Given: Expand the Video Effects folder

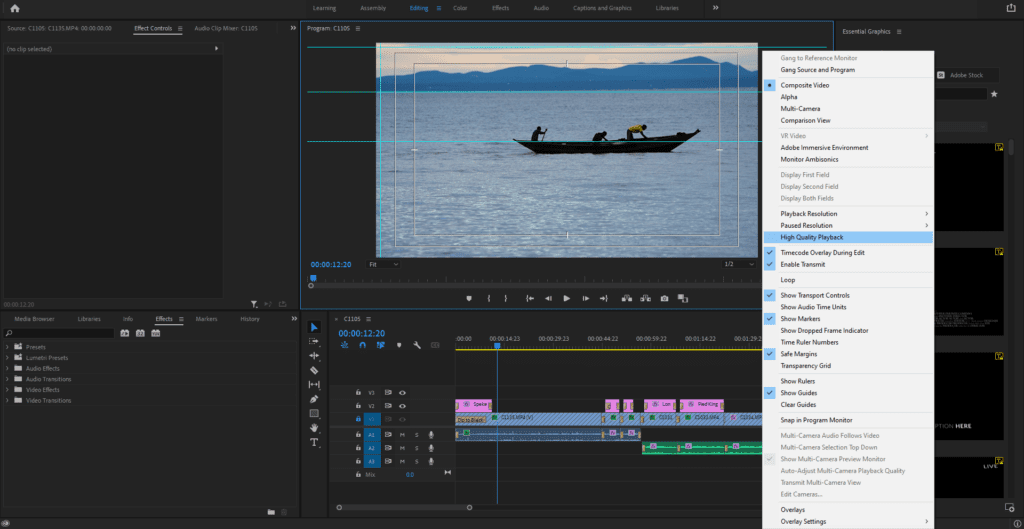Looking at the screenshot, I should (7, 390).
